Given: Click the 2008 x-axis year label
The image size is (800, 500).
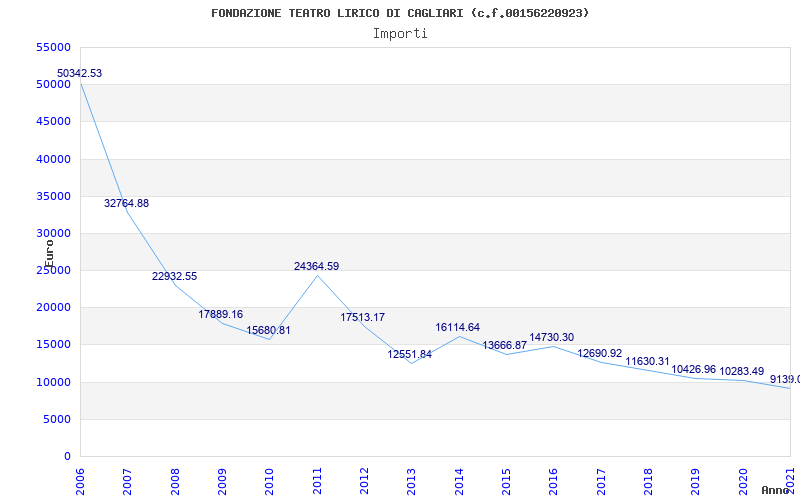Looking at the screenshot, I should coord(175,482).
